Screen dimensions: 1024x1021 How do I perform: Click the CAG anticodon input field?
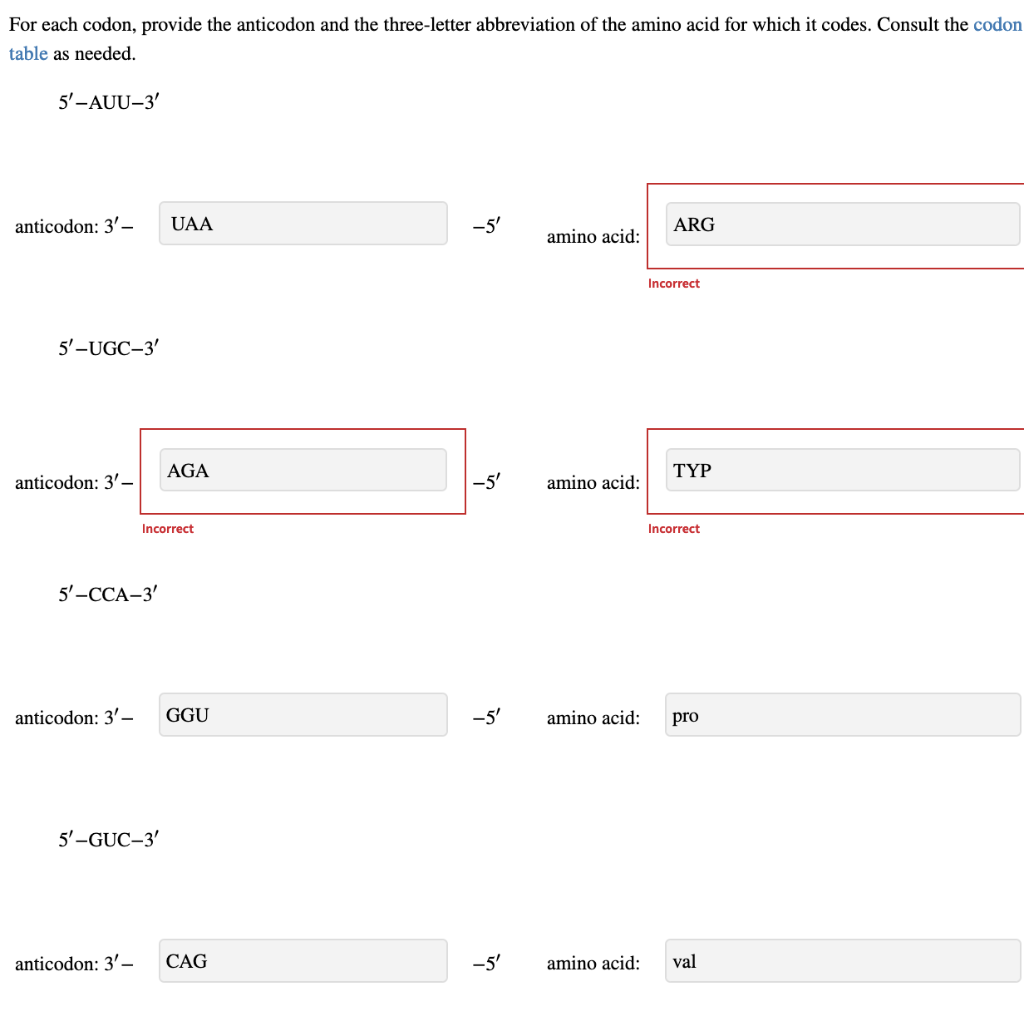[x=302, y=960]
